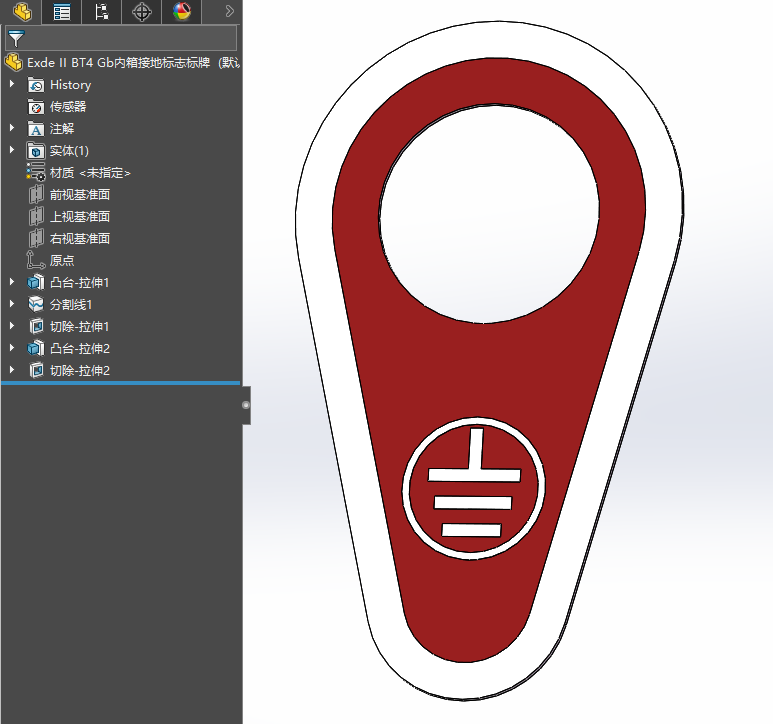773x724 pixels.
Task: Select the 原点 origin icon
Action: tap(35, 260)
